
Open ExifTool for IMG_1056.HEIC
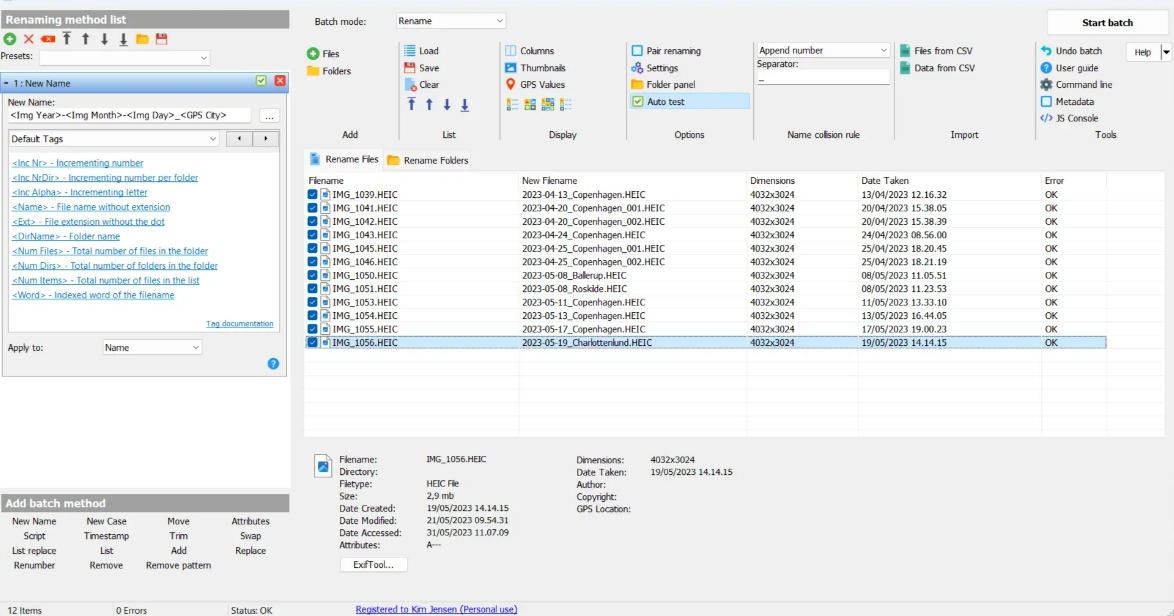pyautogui.click(x=374, y=564)
